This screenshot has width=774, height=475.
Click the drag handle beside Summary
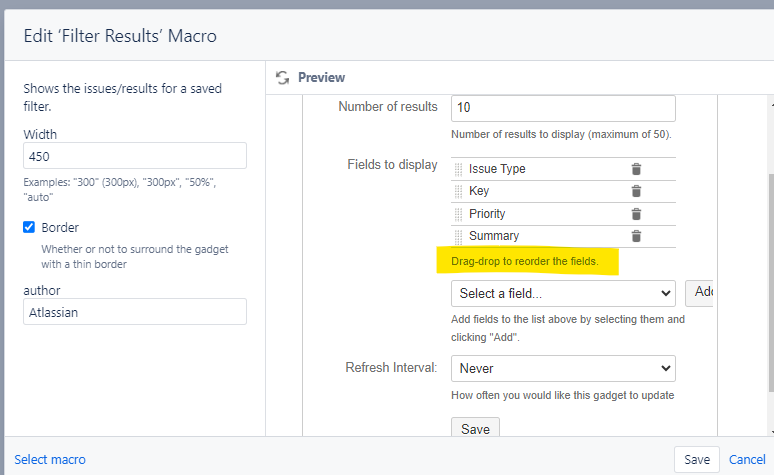click(458, 237)
